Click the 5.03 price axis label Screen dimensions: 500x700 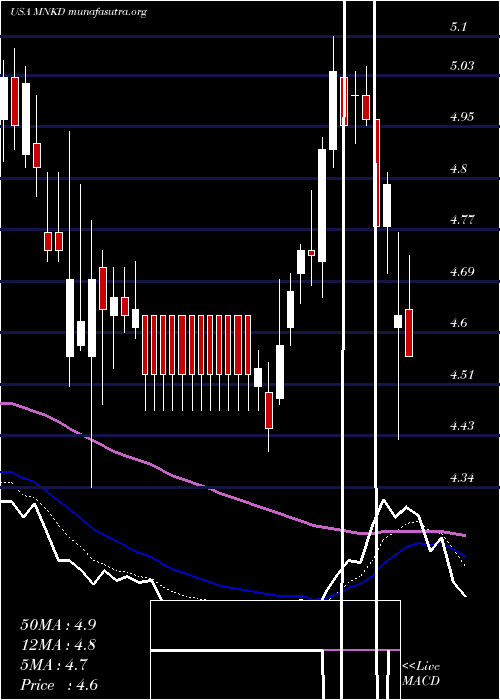tap(462, 66)
